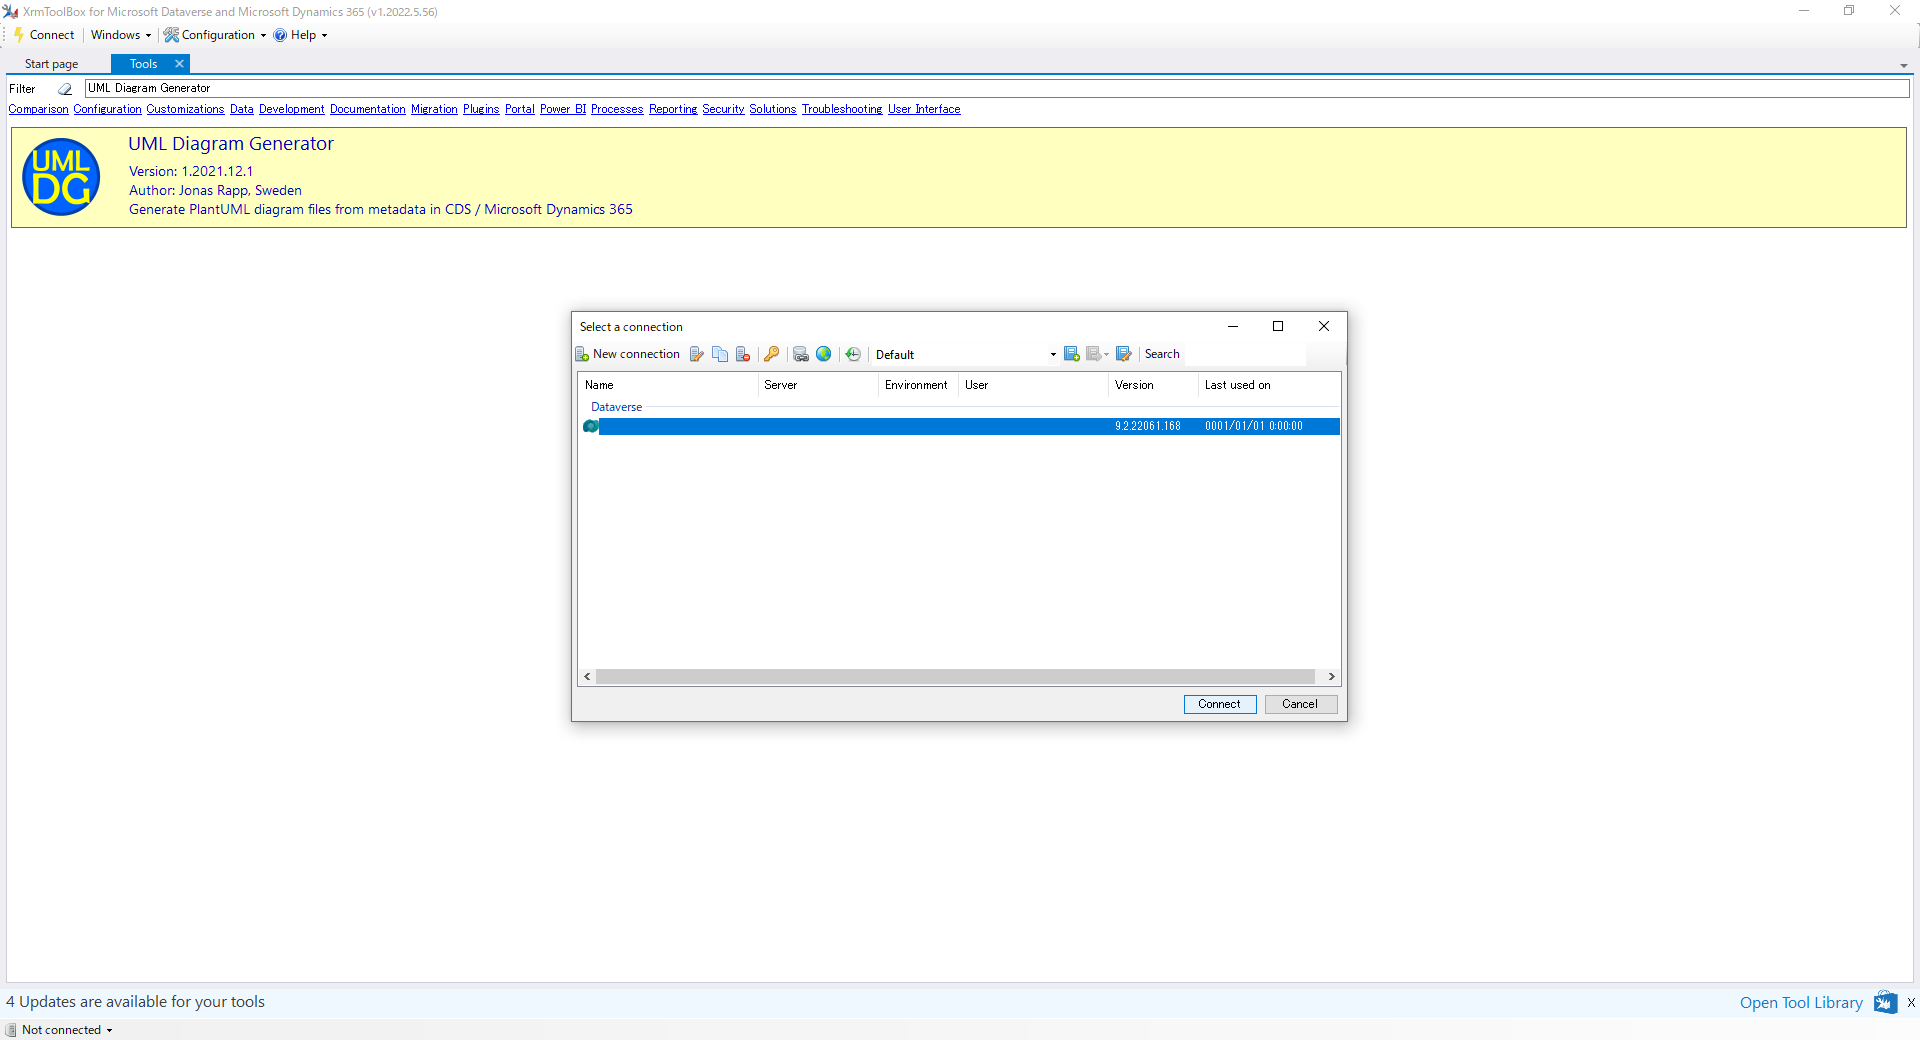The height and width of the screenshot is (1040, 1920).
Task: Click the Customizations category link
Action: tap(185, 109)
